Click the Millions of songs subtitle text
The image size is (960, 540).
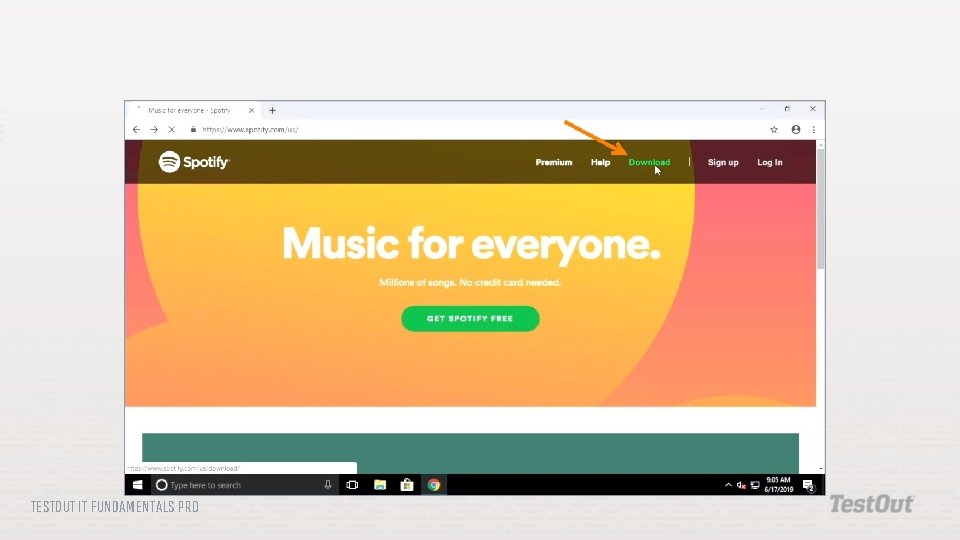point(470,282)
